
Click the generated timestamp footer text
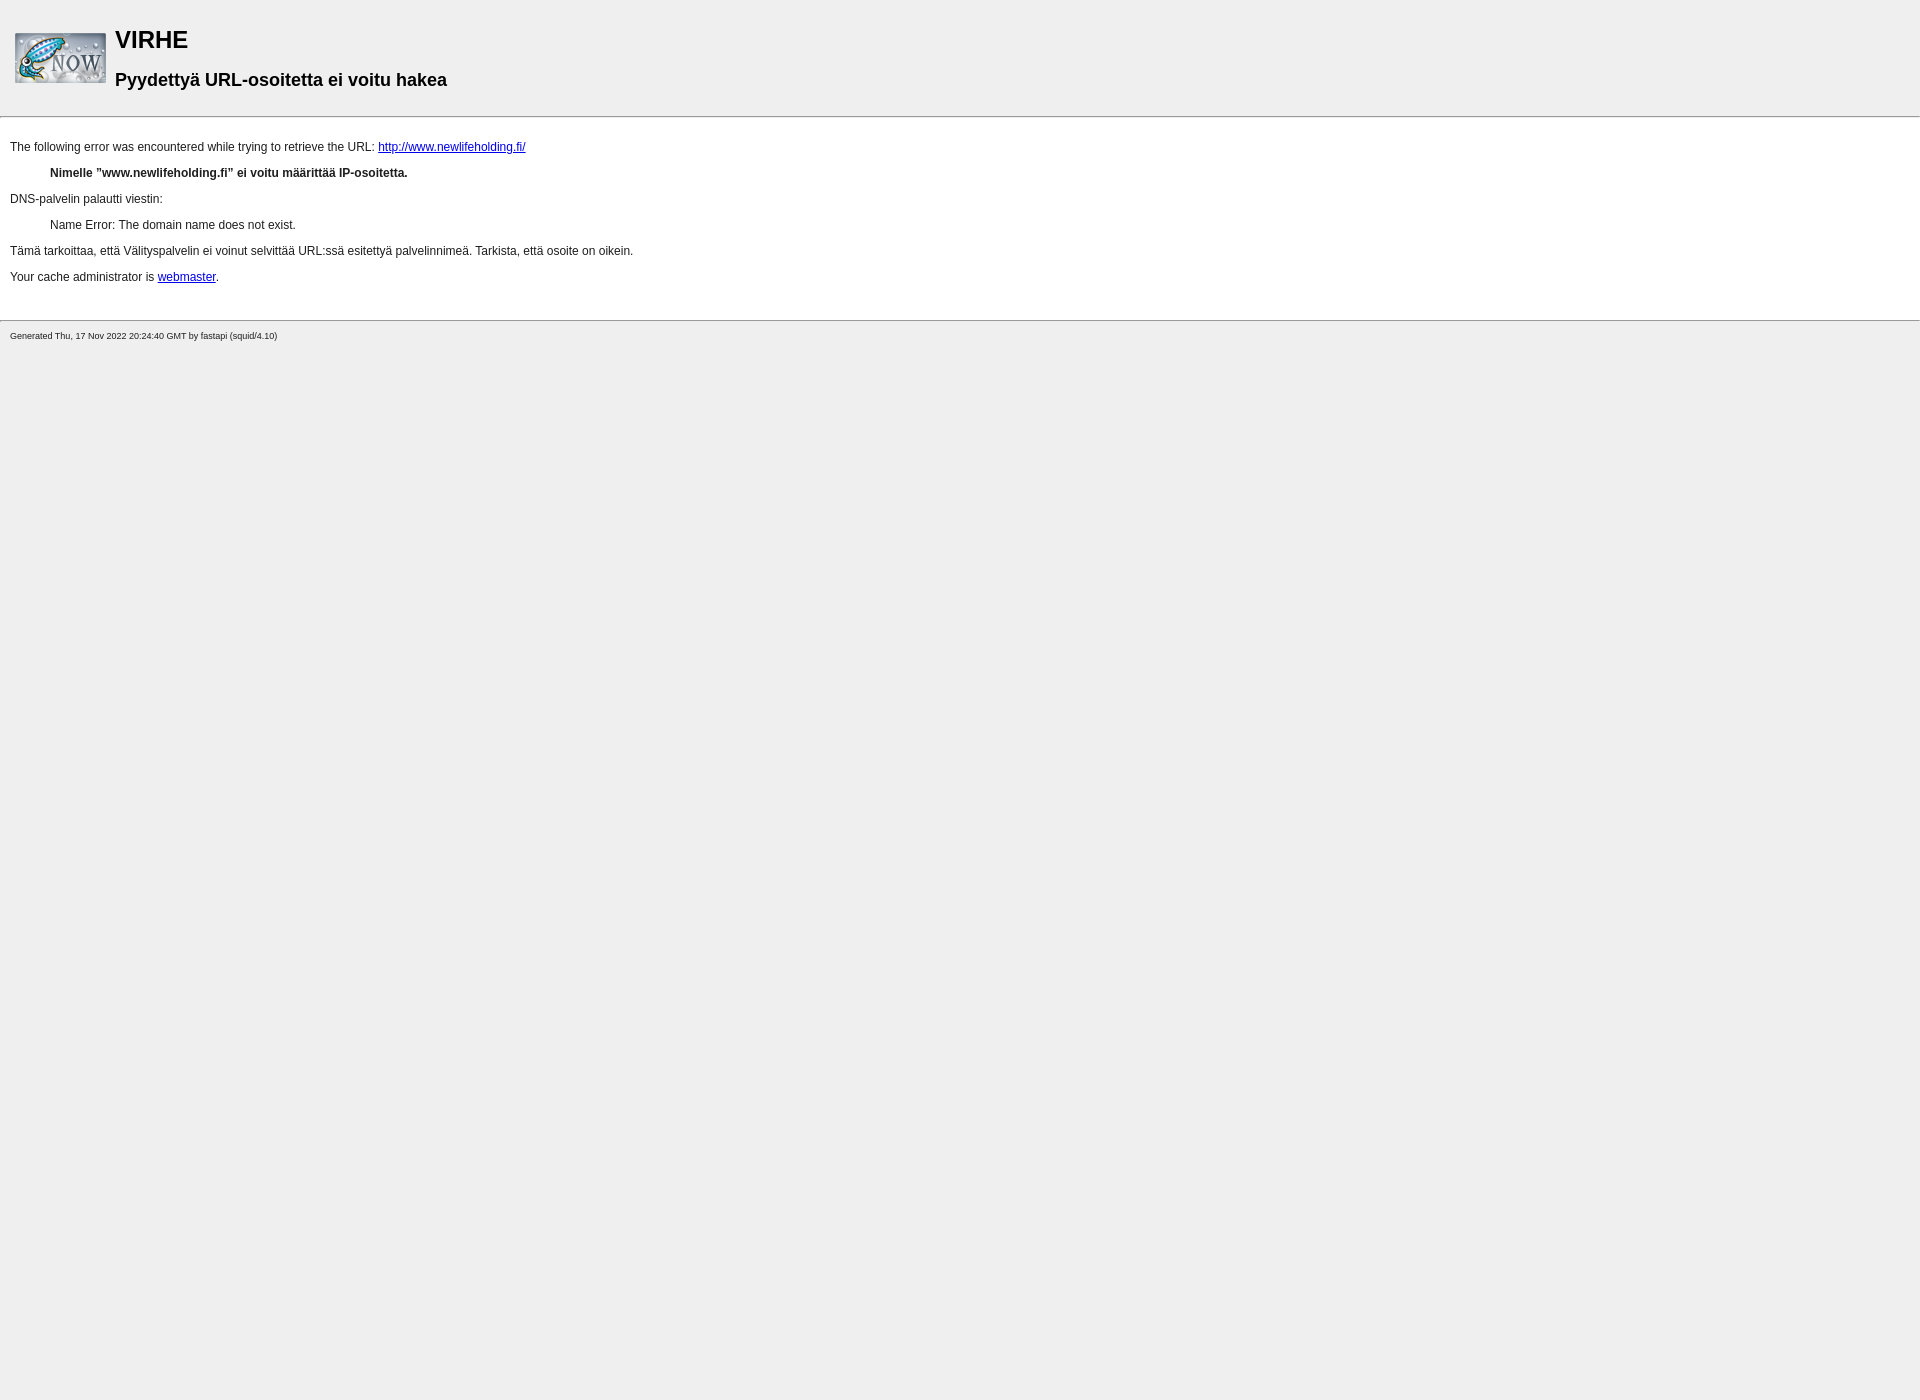point(143,335)
